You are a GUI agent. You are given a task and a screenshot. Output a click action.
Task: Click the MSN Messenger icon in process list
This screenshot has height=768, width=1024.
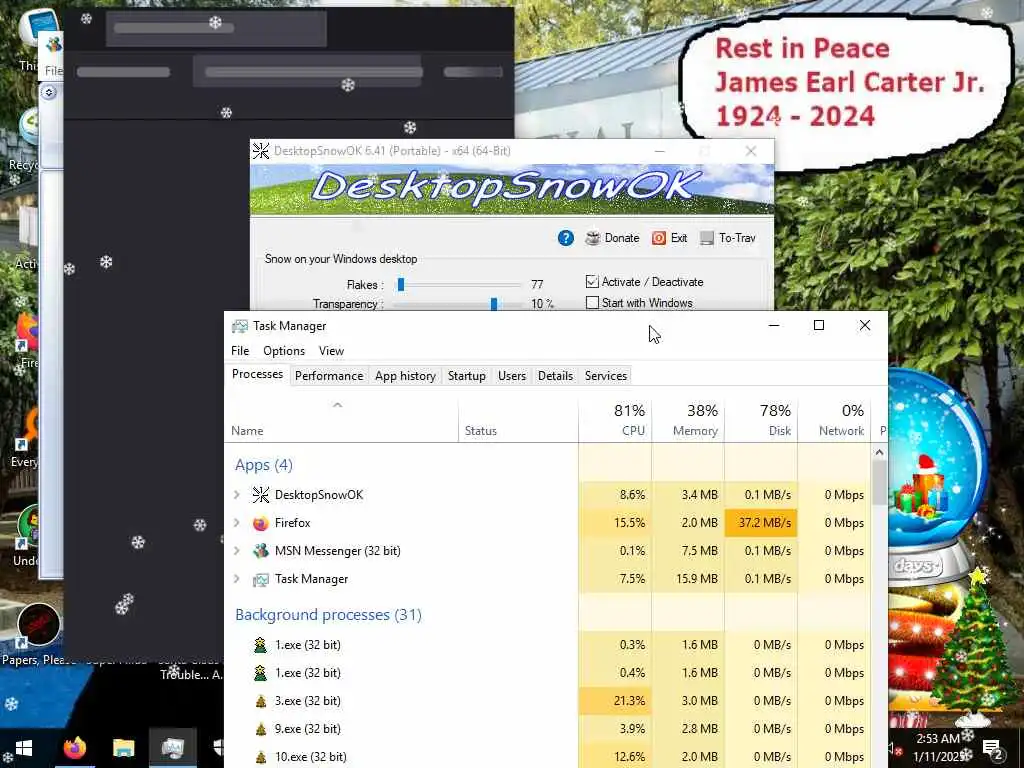click(261, 551)
